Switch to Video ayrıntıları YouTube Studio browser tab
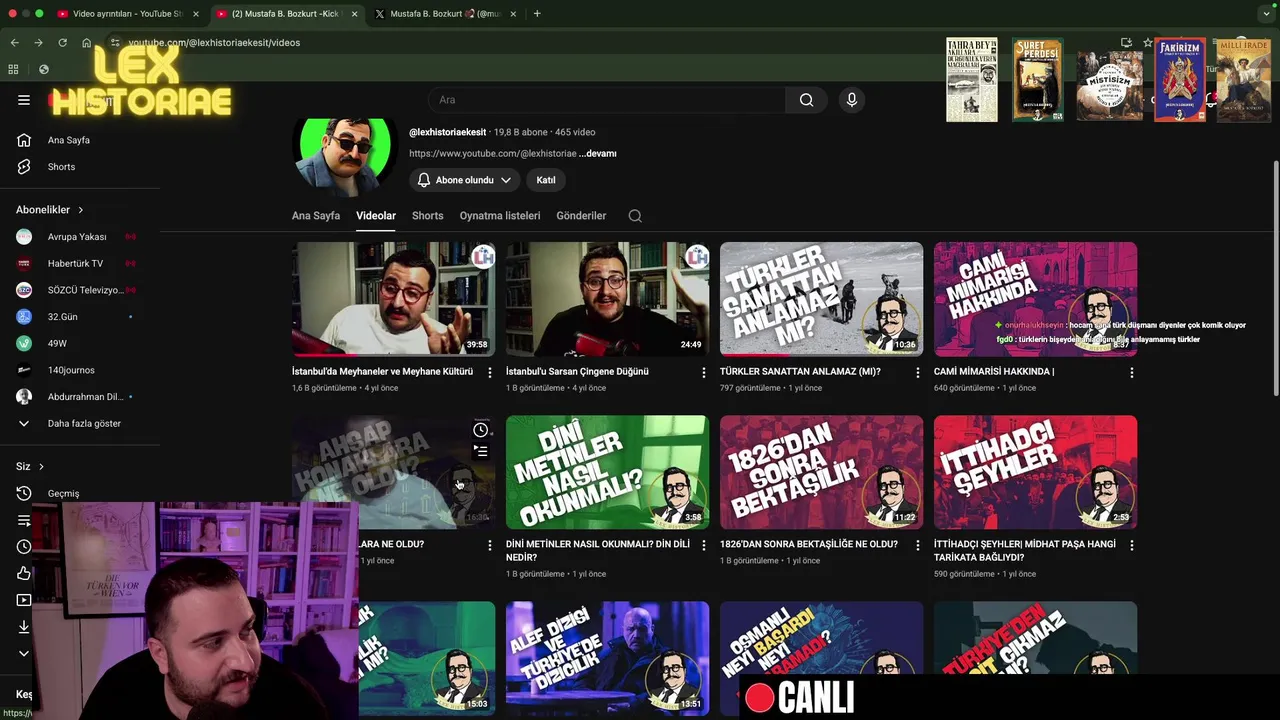1280x720 pixels. pyautogui.click(x=127, y=14)
